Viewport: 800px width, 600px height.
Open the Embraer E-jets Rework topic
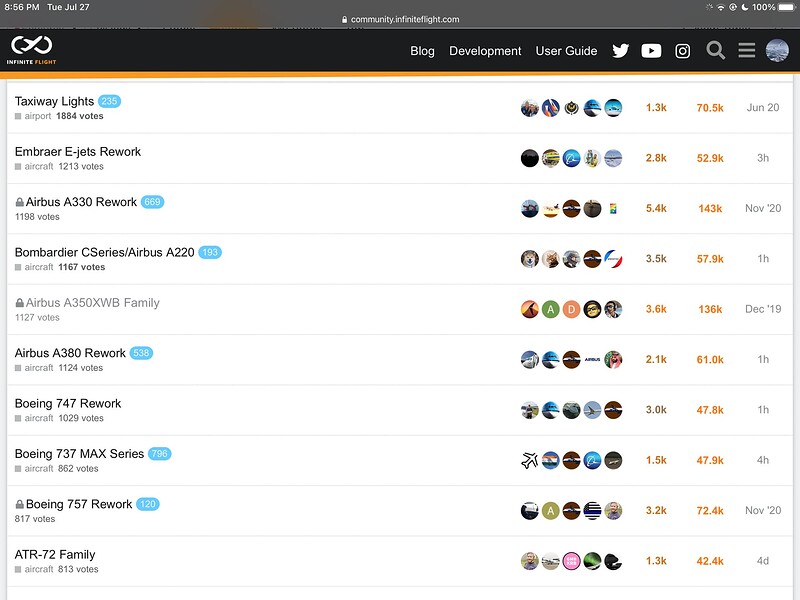(x=78, y=152)
